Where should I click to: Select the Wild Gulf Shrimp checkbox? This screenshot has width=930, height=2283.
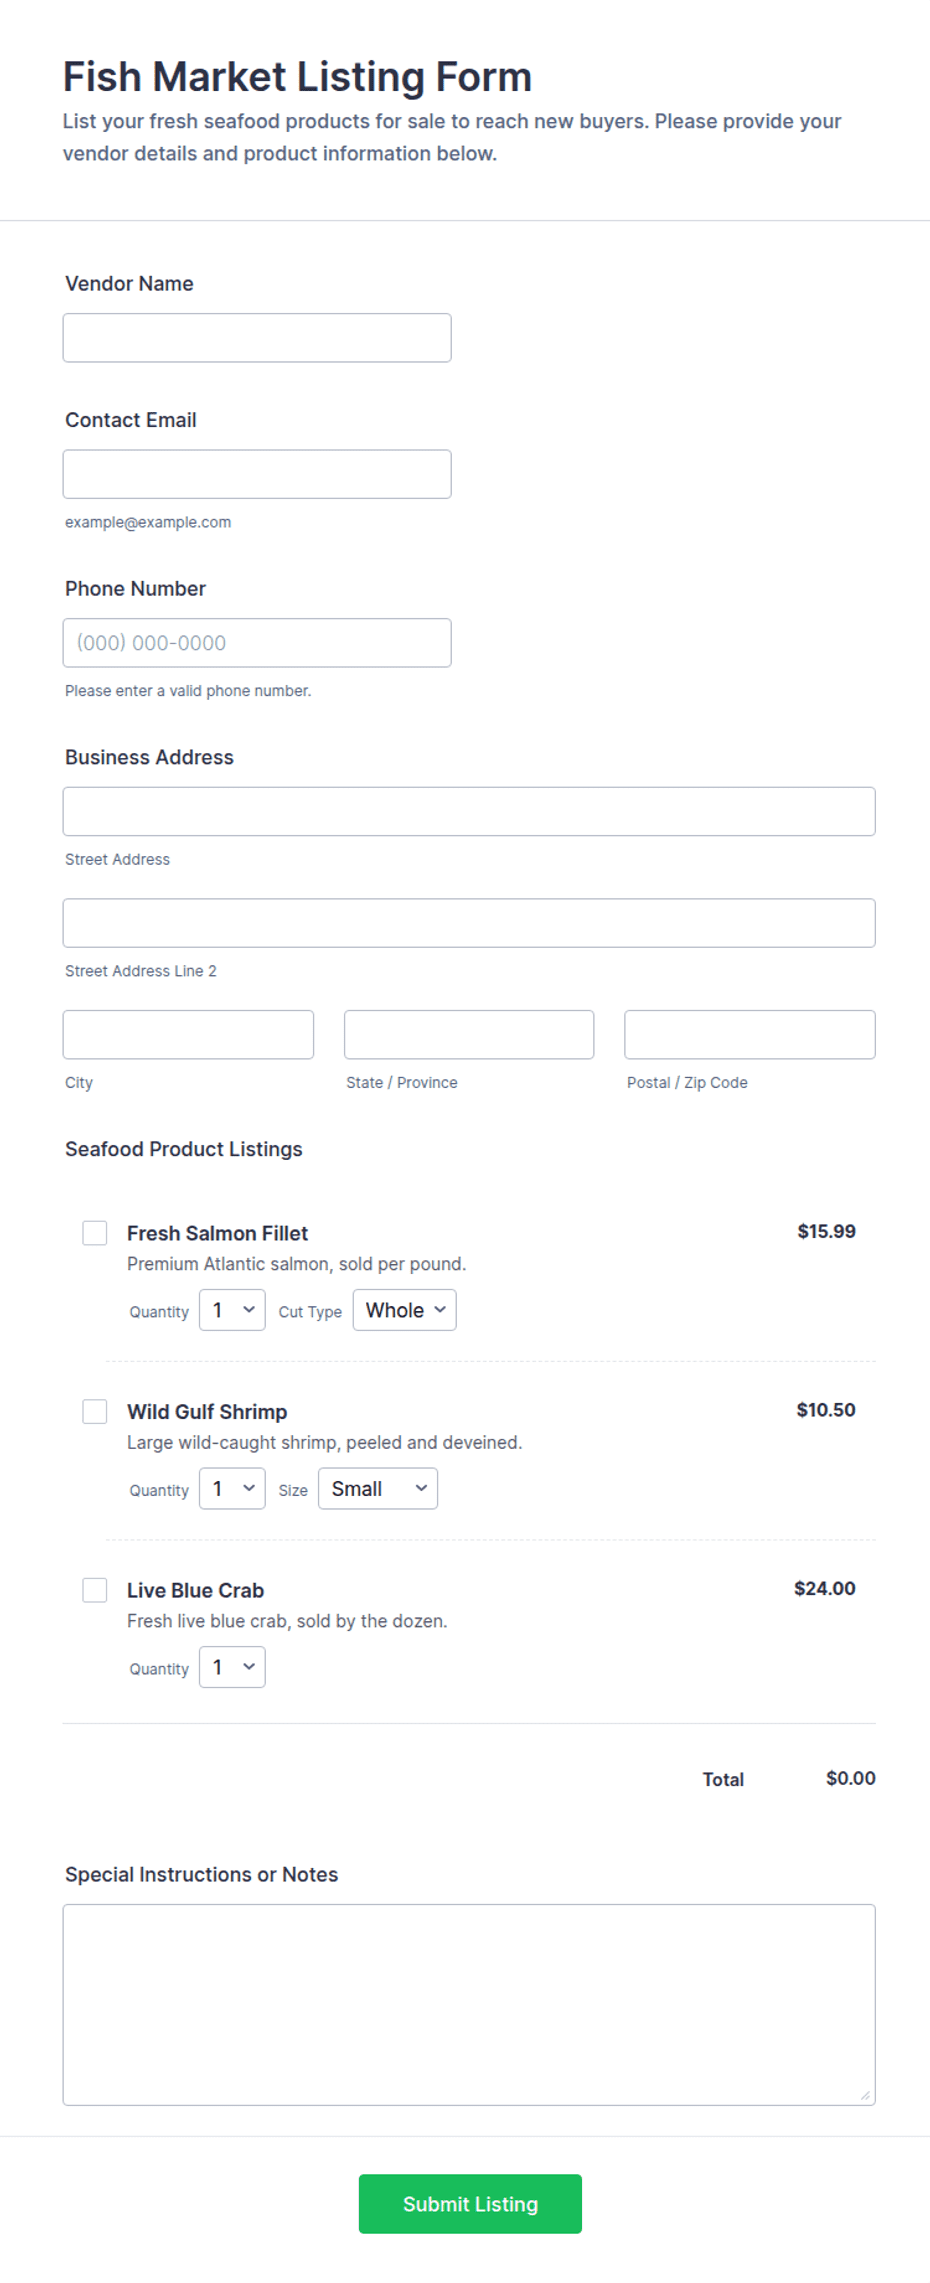point(95,1411)
